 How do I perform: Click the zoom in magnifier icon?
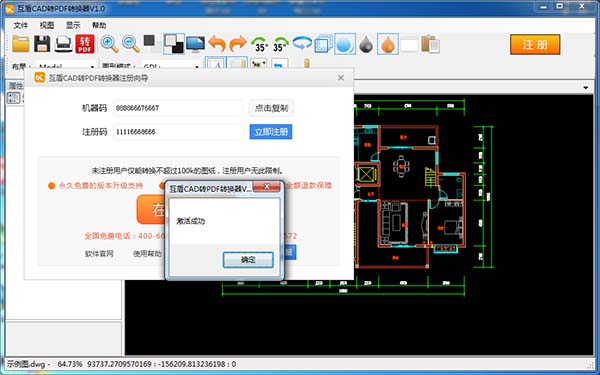(x=109, y=44)
